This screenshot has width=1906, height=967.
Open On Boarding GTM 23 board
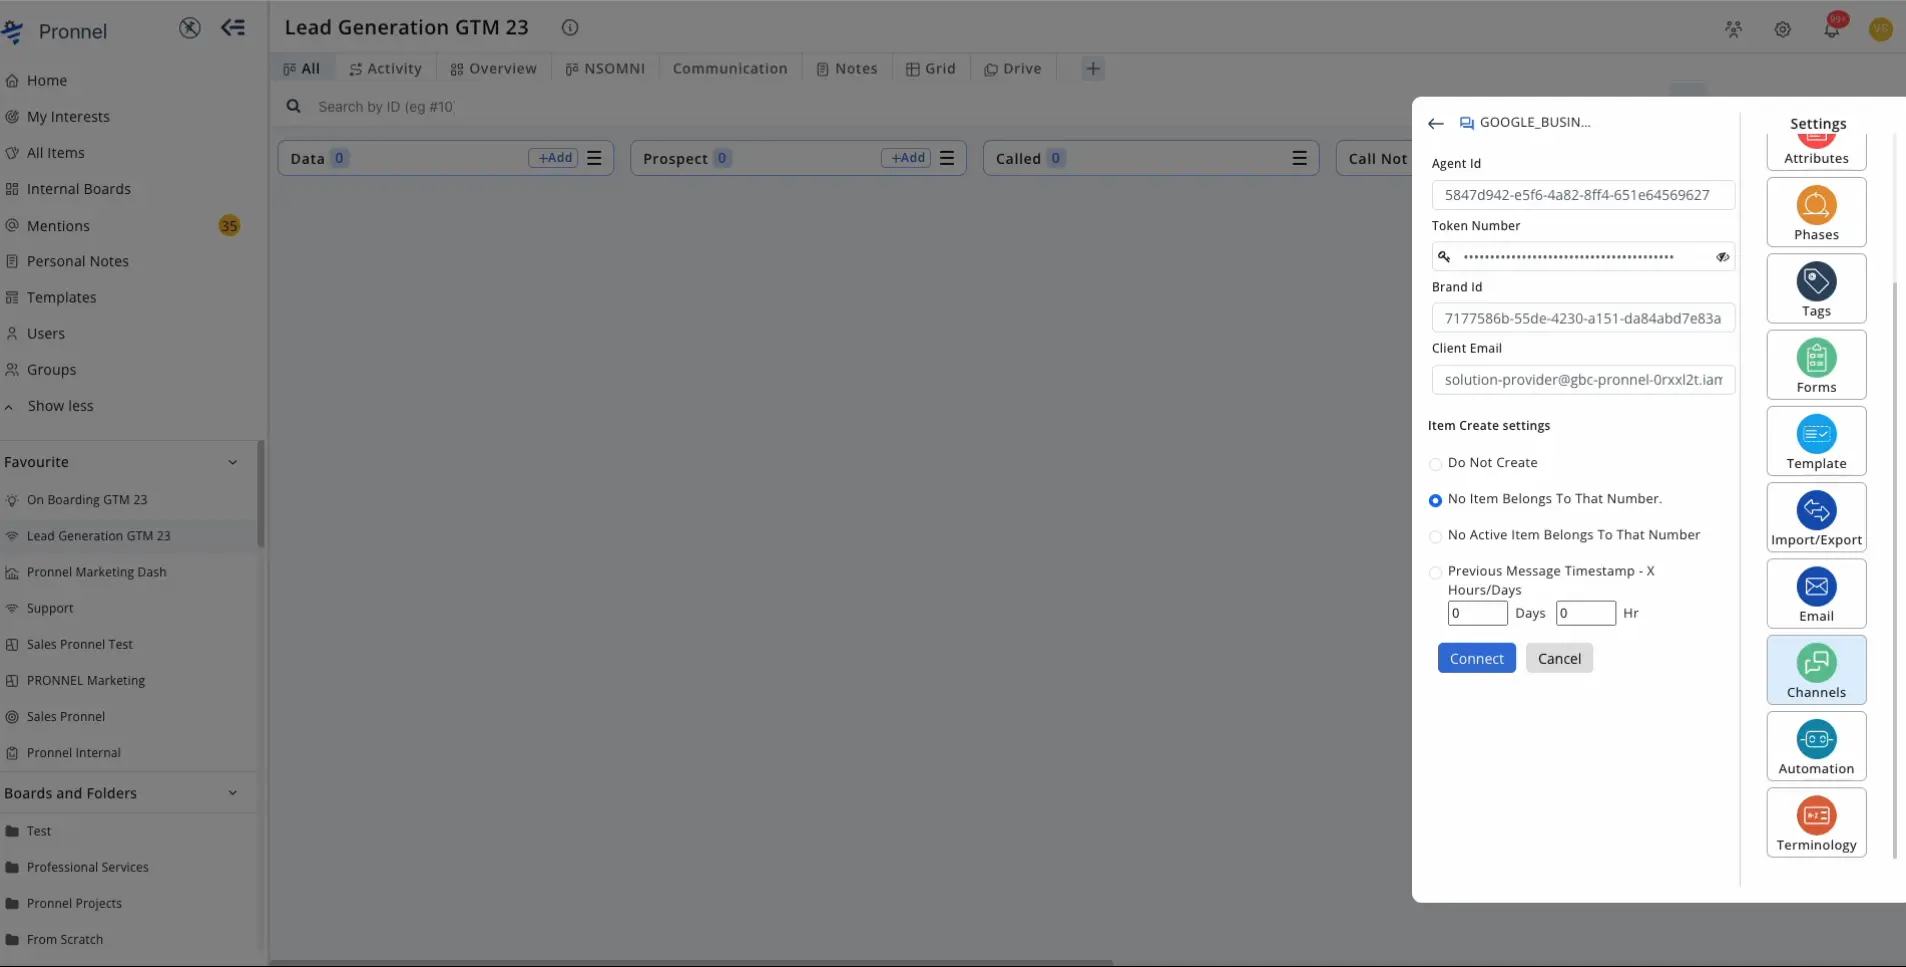pos(87,500)
